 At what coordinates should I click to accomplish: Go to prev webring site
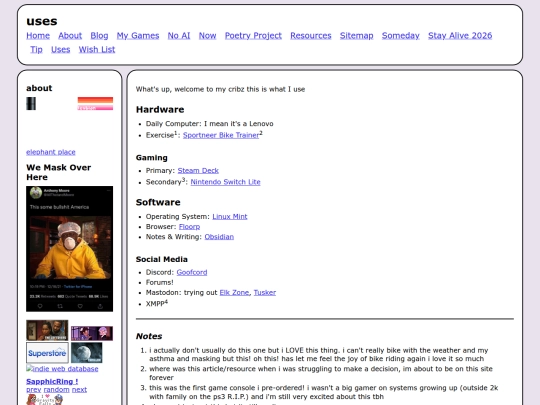click(x=33, y=390)
